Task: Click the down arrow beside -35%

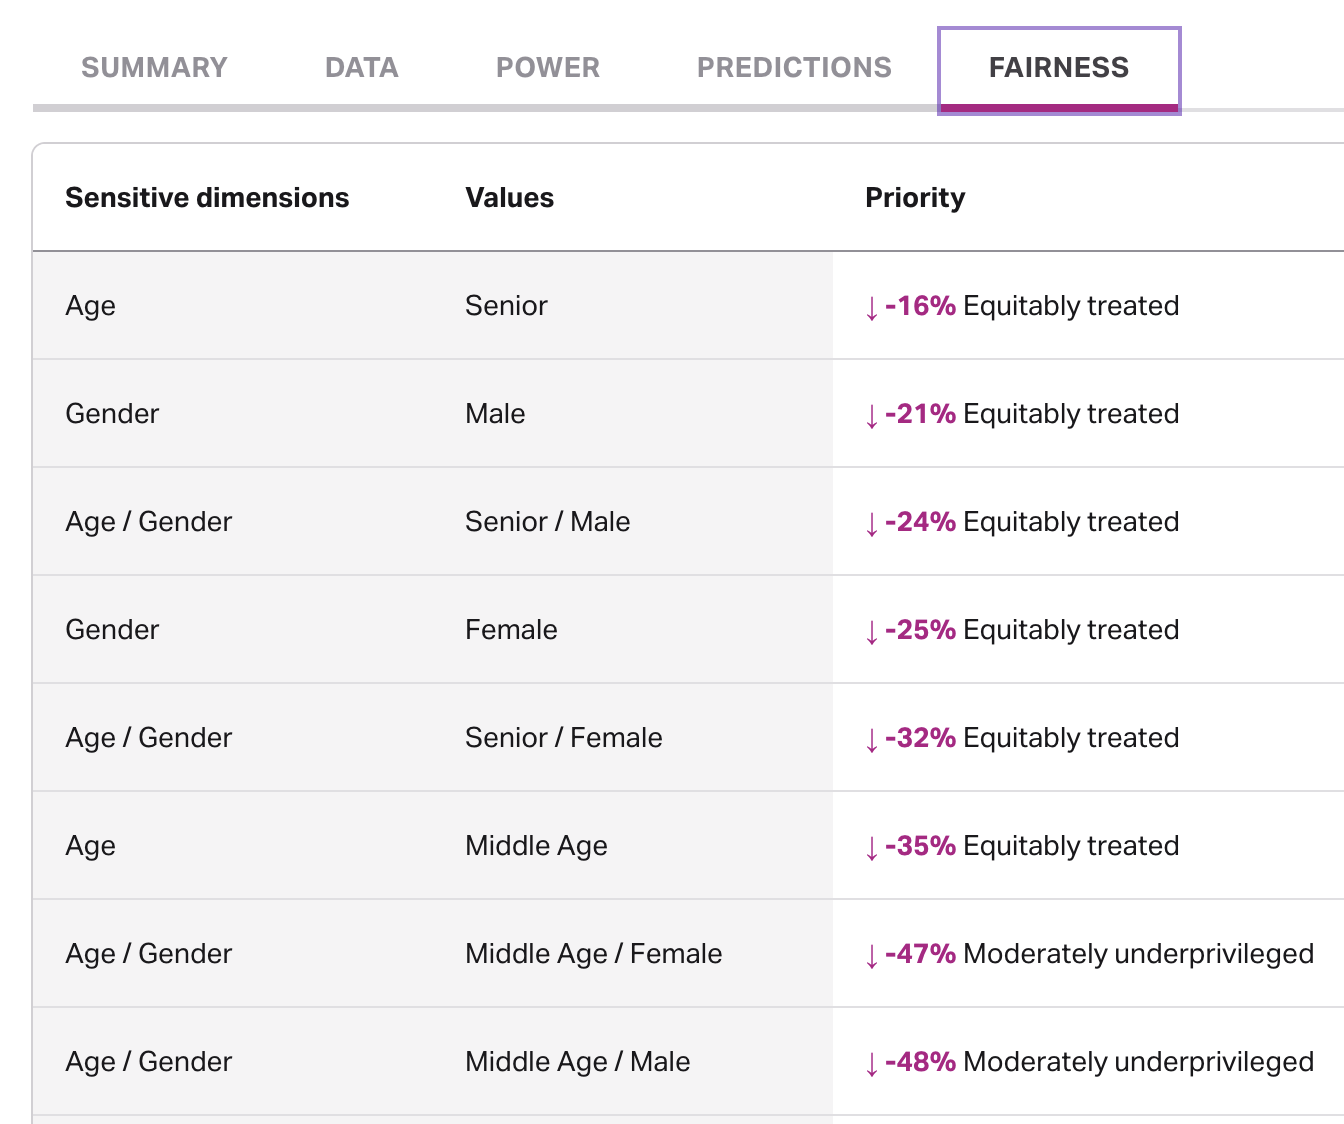Action: pyautogui.click(x=872, y=848)
